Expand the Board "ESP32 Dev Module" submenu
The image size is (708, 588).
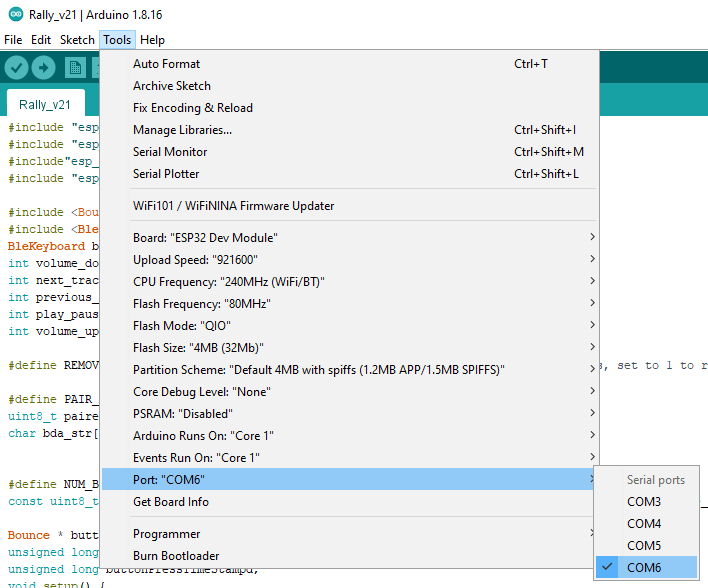349,238
